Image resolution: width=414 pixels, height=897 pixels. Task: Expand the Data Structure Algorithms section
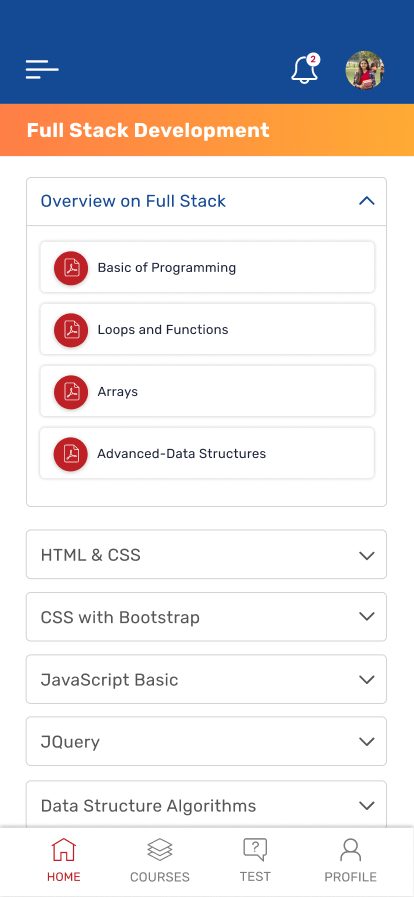pyautogui.click(x=367, y=805)
